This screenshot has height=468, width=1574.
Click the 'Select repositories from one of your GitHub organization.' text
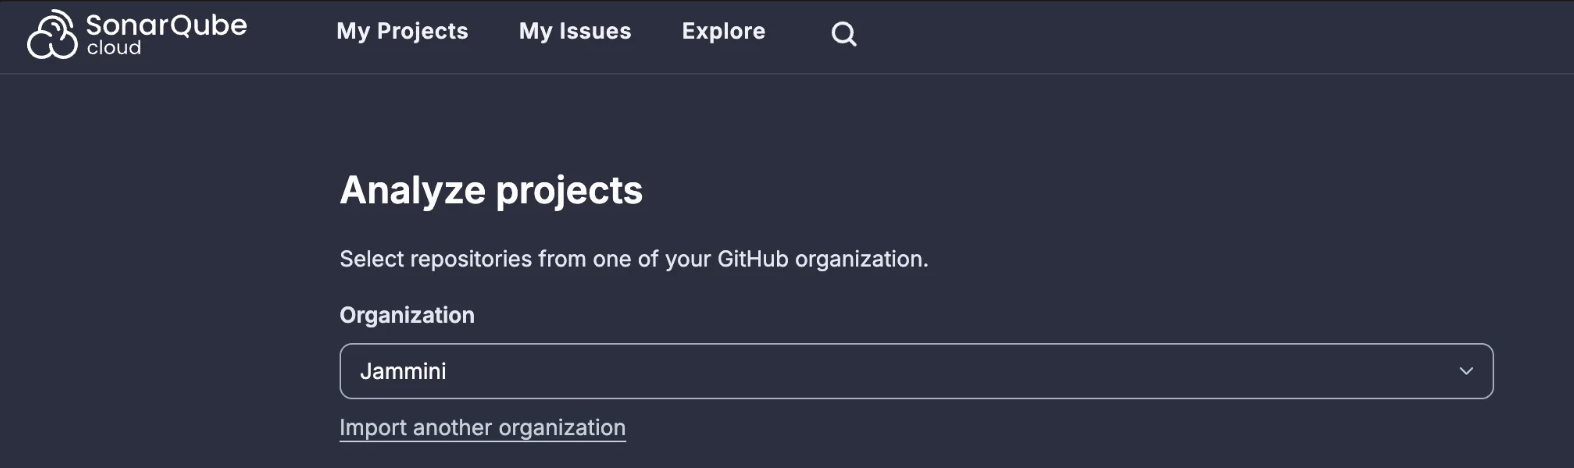point(634,259)
